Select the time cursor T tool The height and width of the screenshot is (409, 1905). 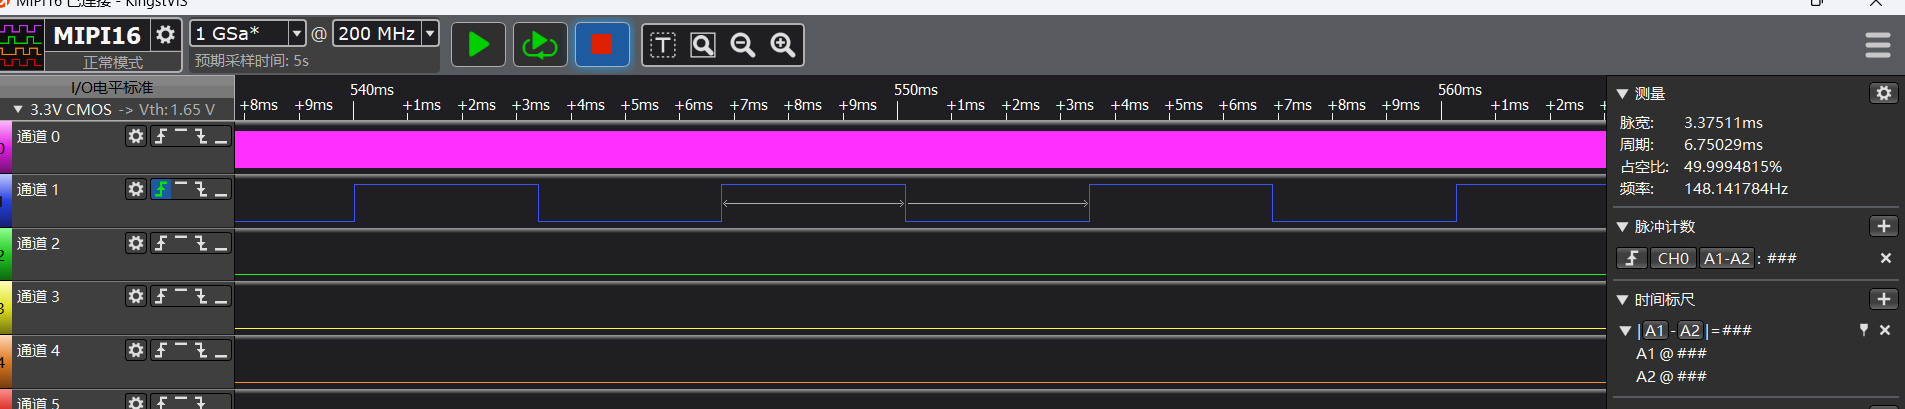pyautogui.click(x=663, y=45)
